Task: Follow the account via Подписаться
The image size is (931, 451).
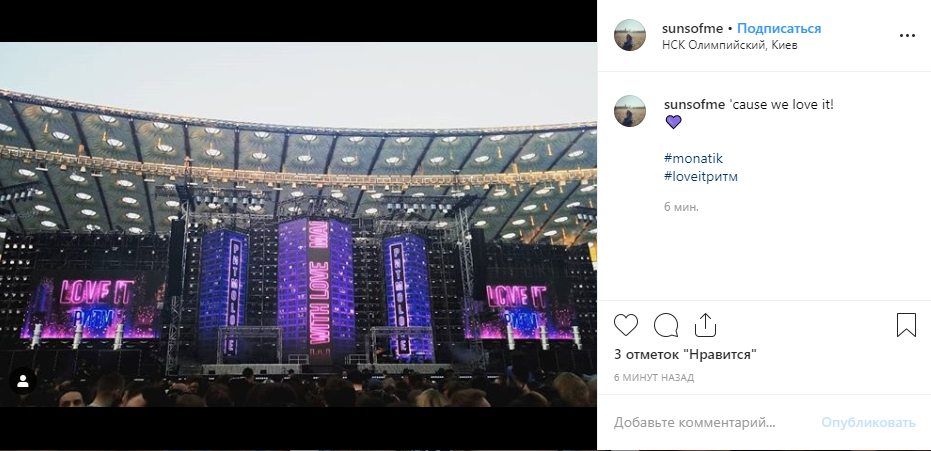Action: pyautogui.click(x=779, y=28)
